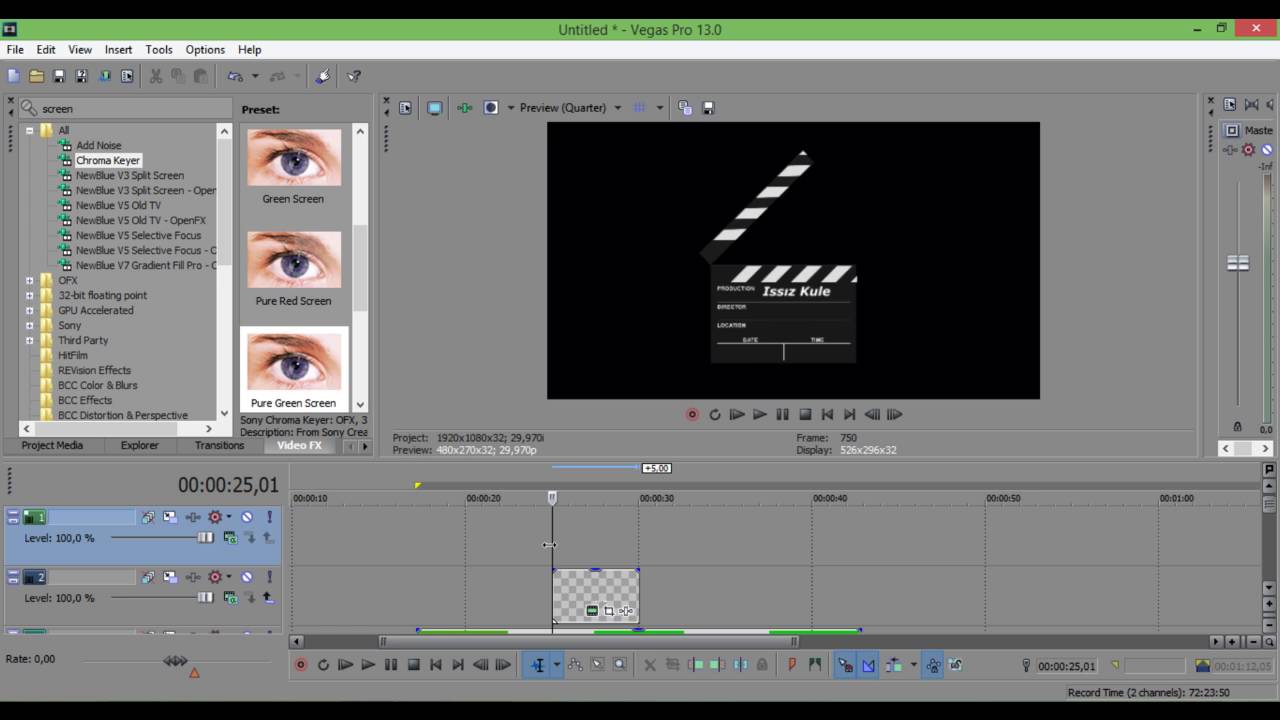Expand the Sony folder
Viewport: 1280px width, 720px height.
29,325
